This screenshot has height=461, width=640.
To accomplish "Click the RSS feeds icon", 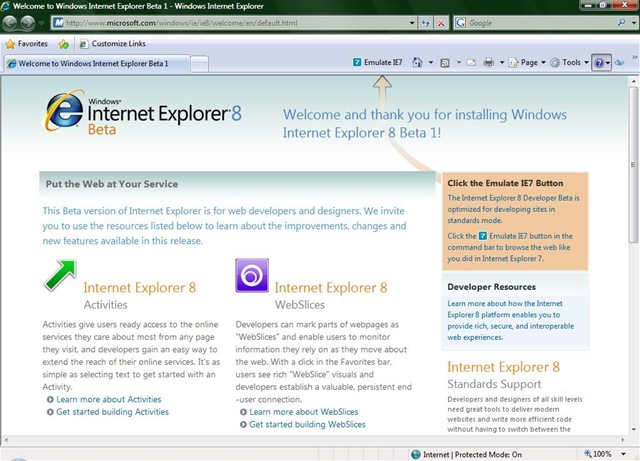I will [x=445, y=63].
